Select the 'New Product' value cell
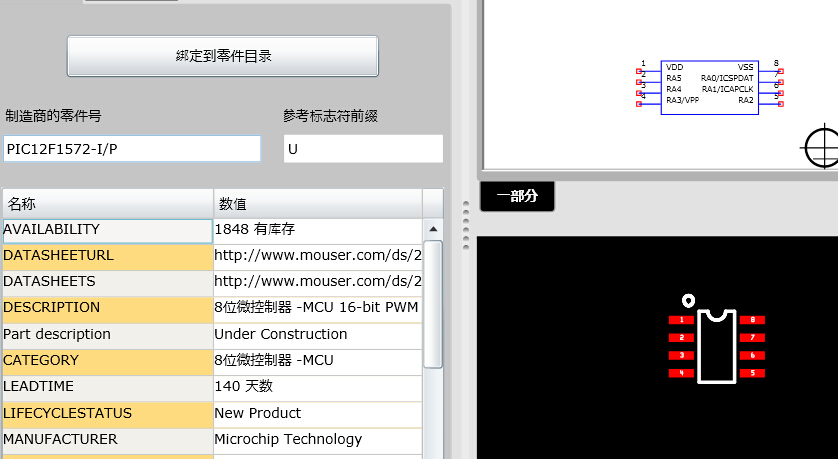Viewport: 838px width, 459px height. 318,415
